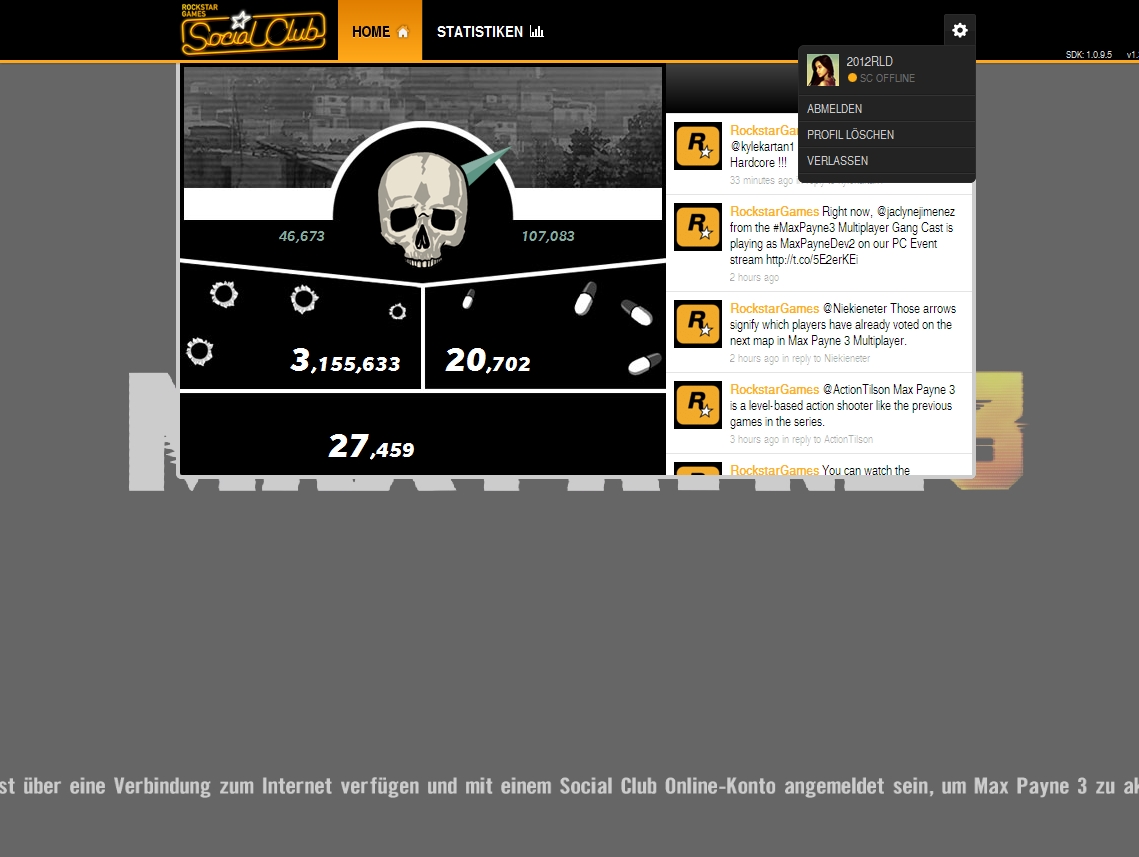Switch to the Home tab
Viewport: 1139px width, 857px height.
click(x=380, y=31)
